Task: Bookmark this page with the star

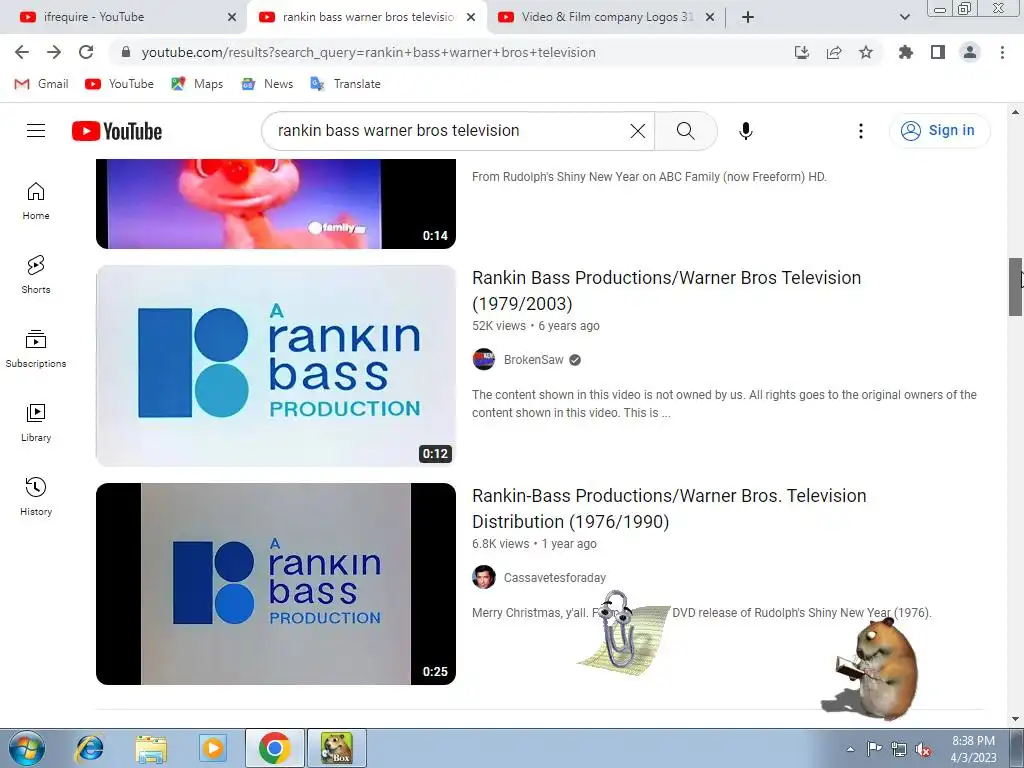Action: pos(866,52)
